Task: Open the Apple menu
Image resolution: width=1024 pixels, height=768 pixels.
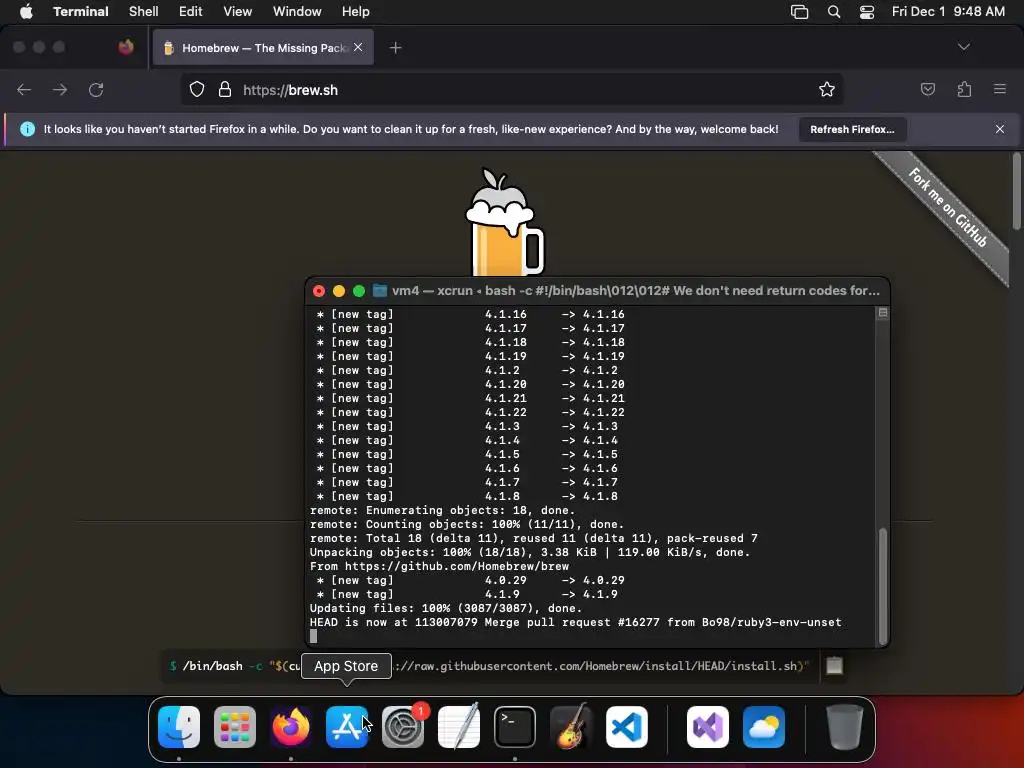Action: pyautogui.click(x=26, y=12)
